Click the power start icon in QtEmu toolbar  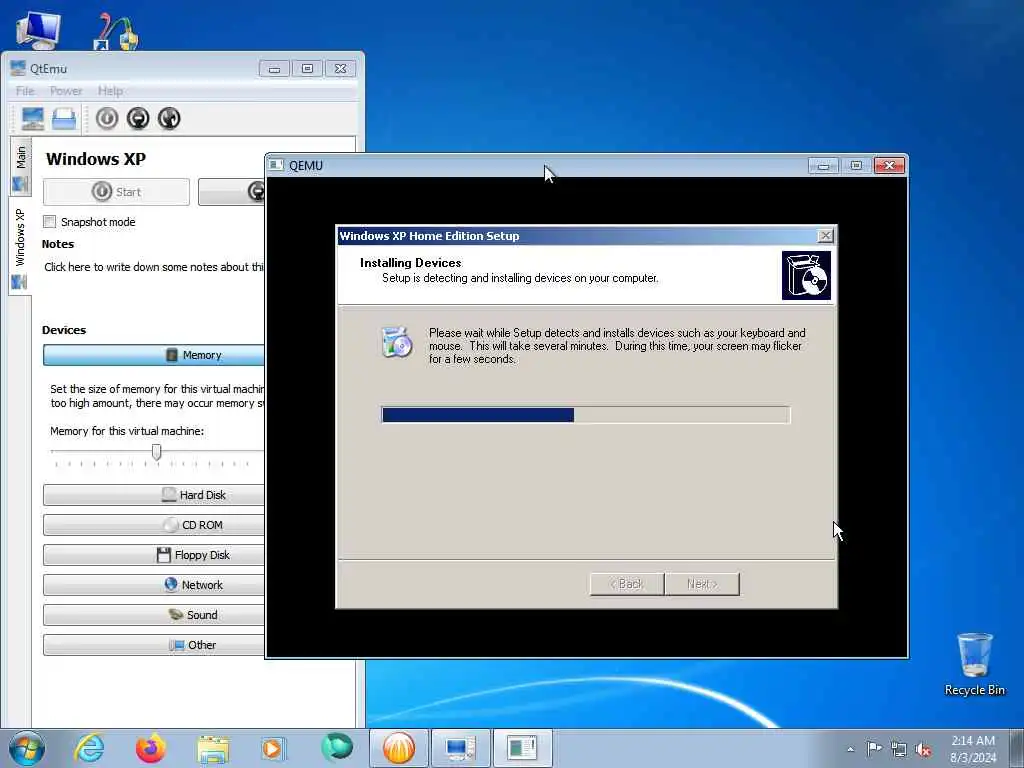(107, 118)
